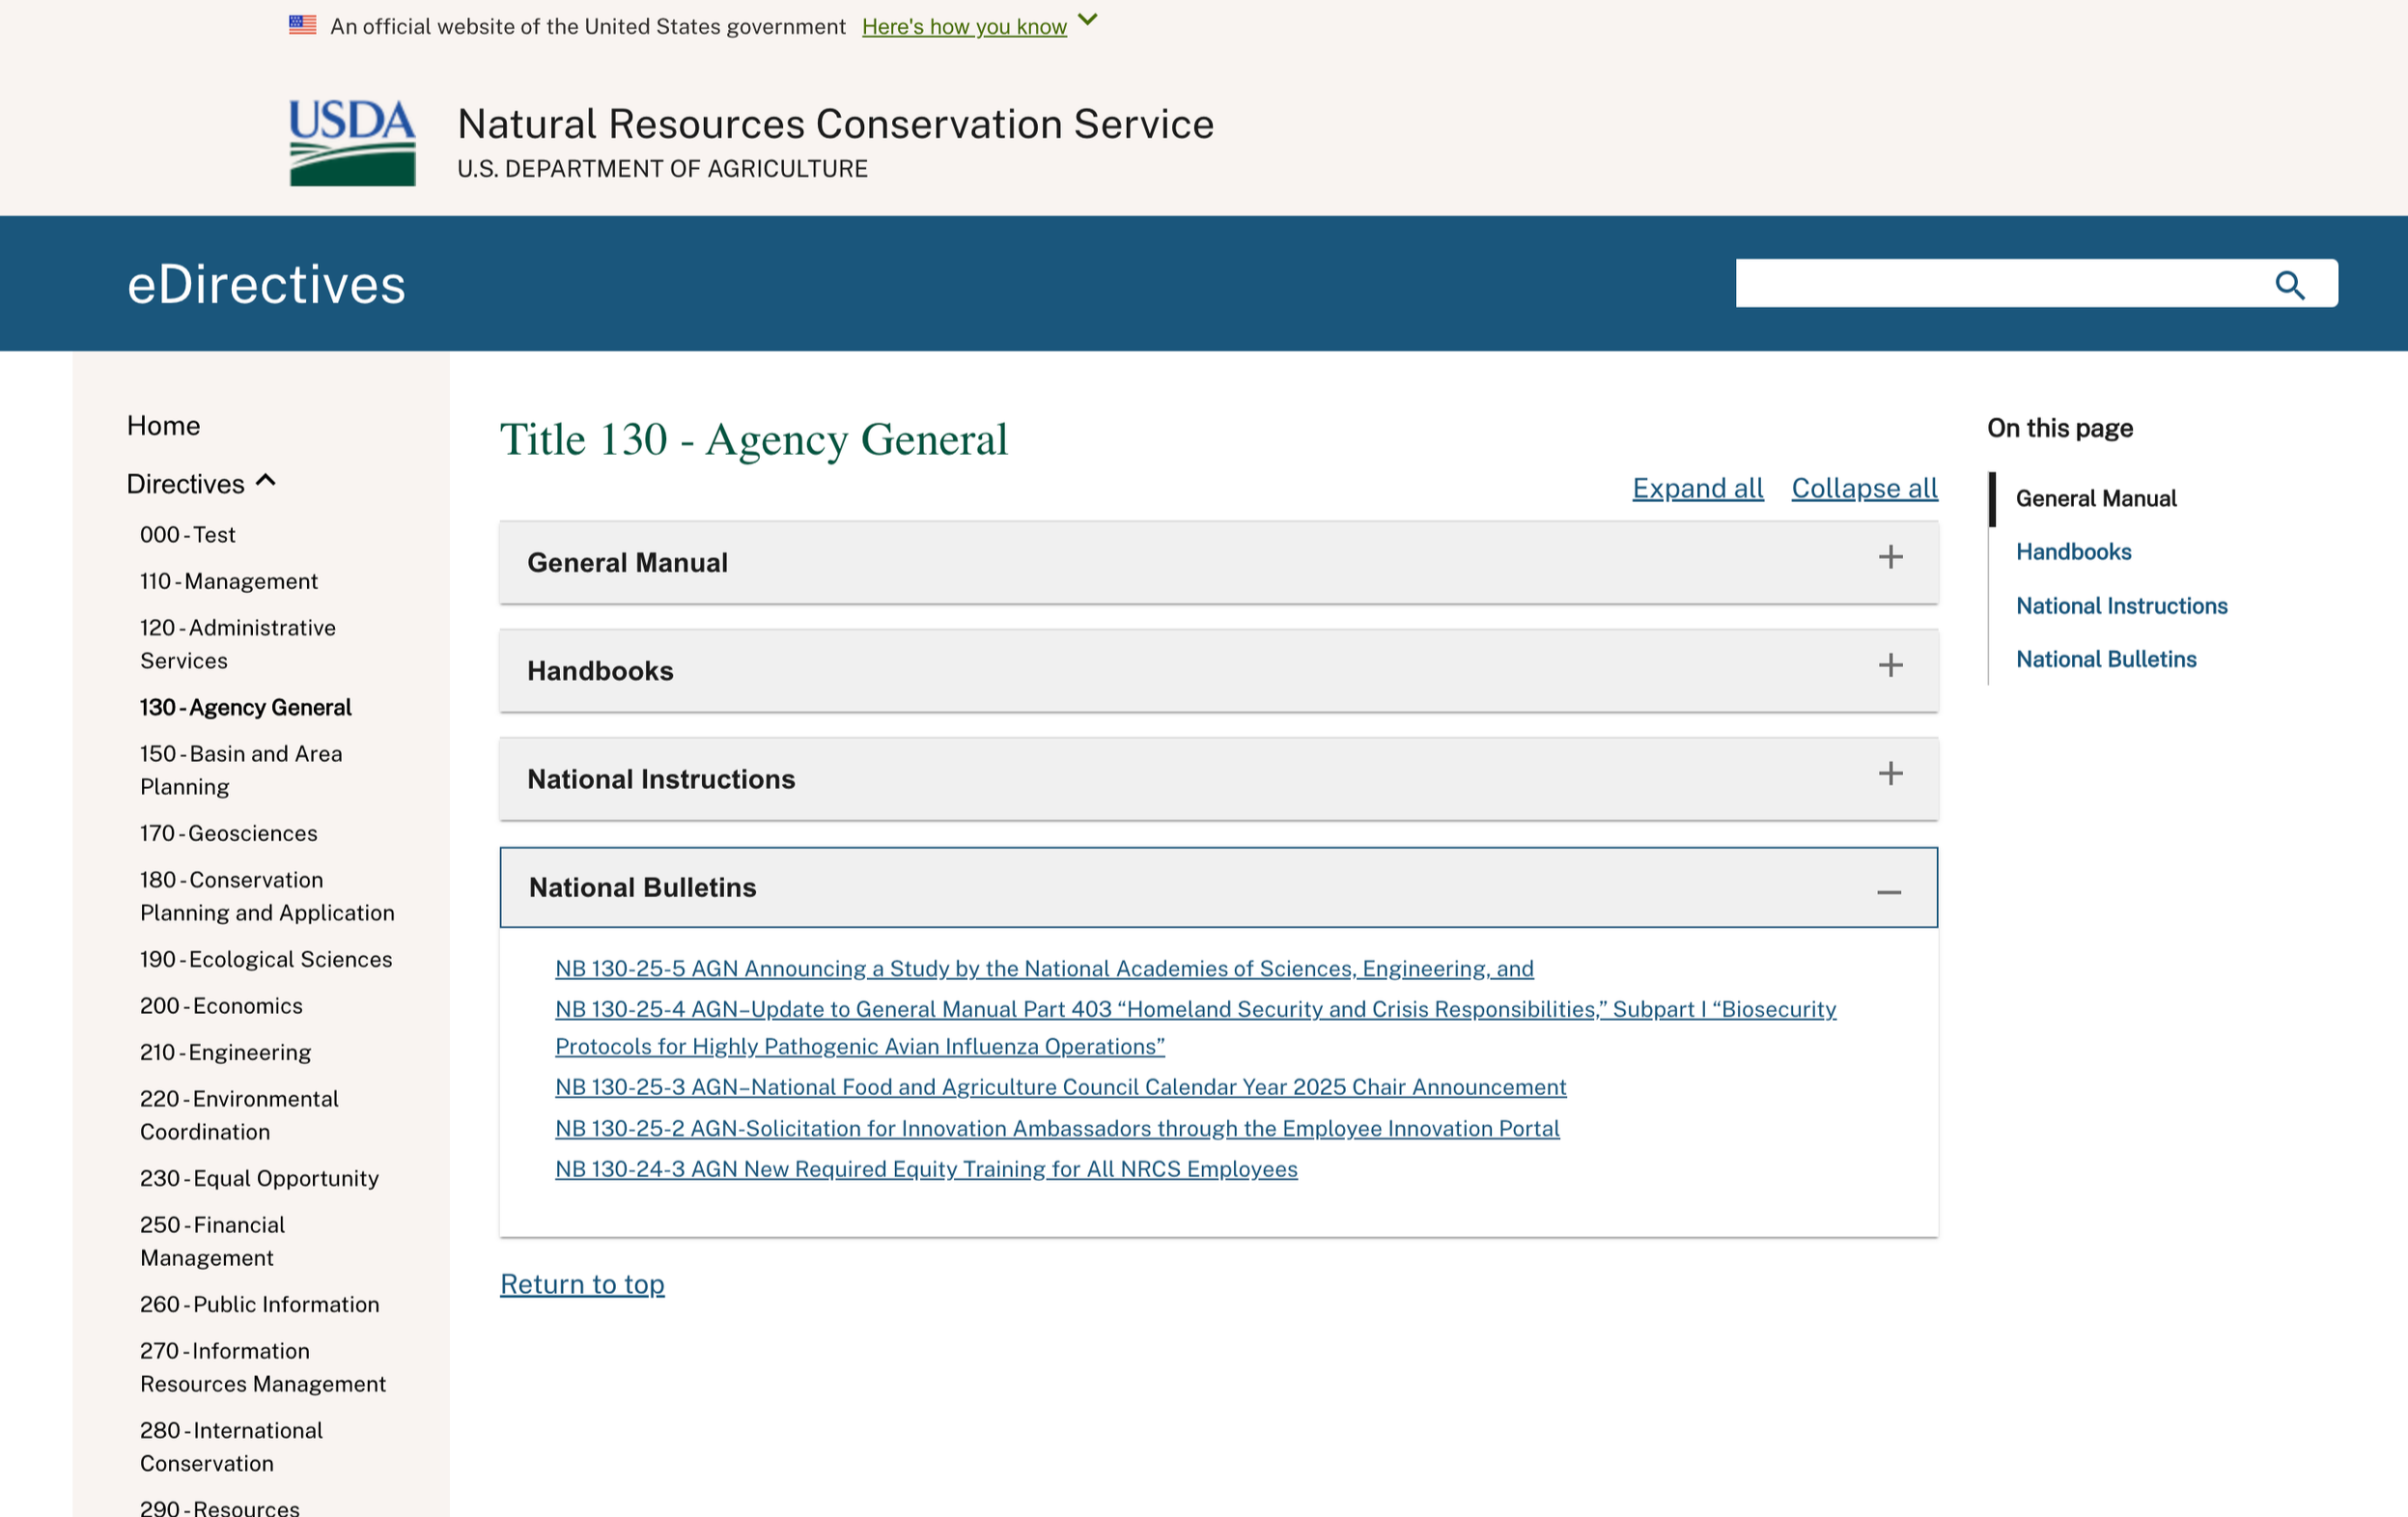Screen dimensions: 2408x1517
Task: Open bulletin NB 130-25-3 AGN link
Action: point(1060,1087)
